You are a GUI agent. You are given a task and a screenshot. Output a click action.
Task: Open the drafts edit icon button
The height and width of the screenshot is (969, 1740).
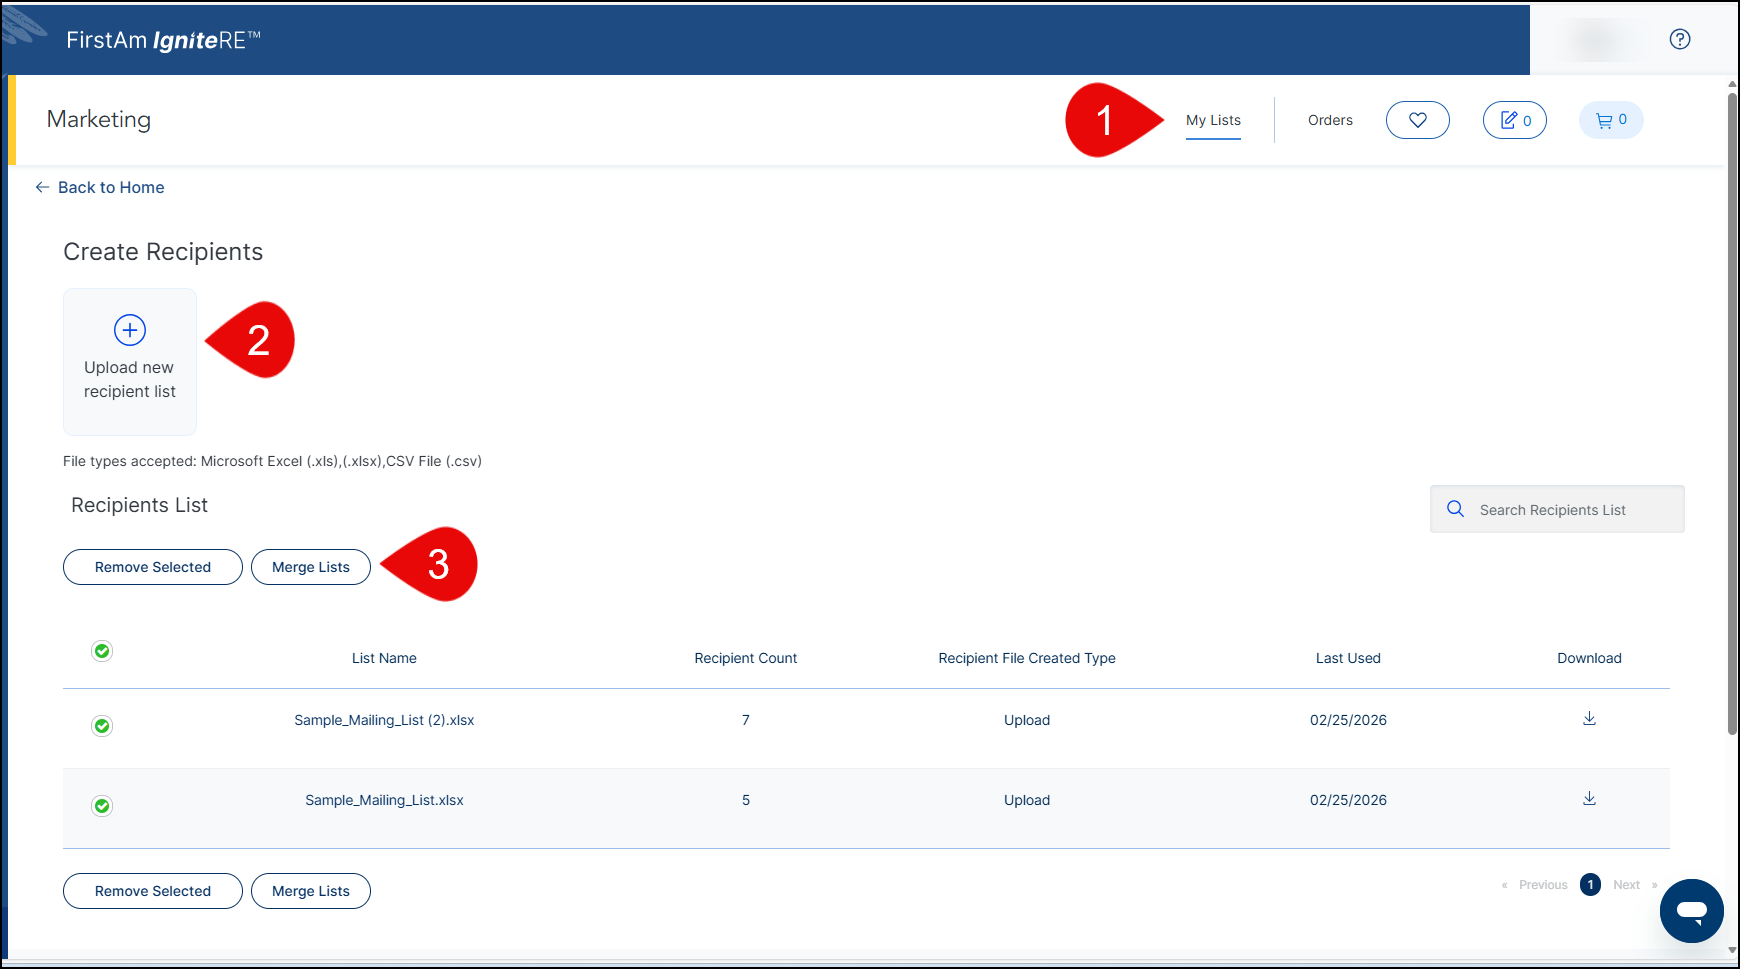pyautogui.click(x=1514, y=120)
